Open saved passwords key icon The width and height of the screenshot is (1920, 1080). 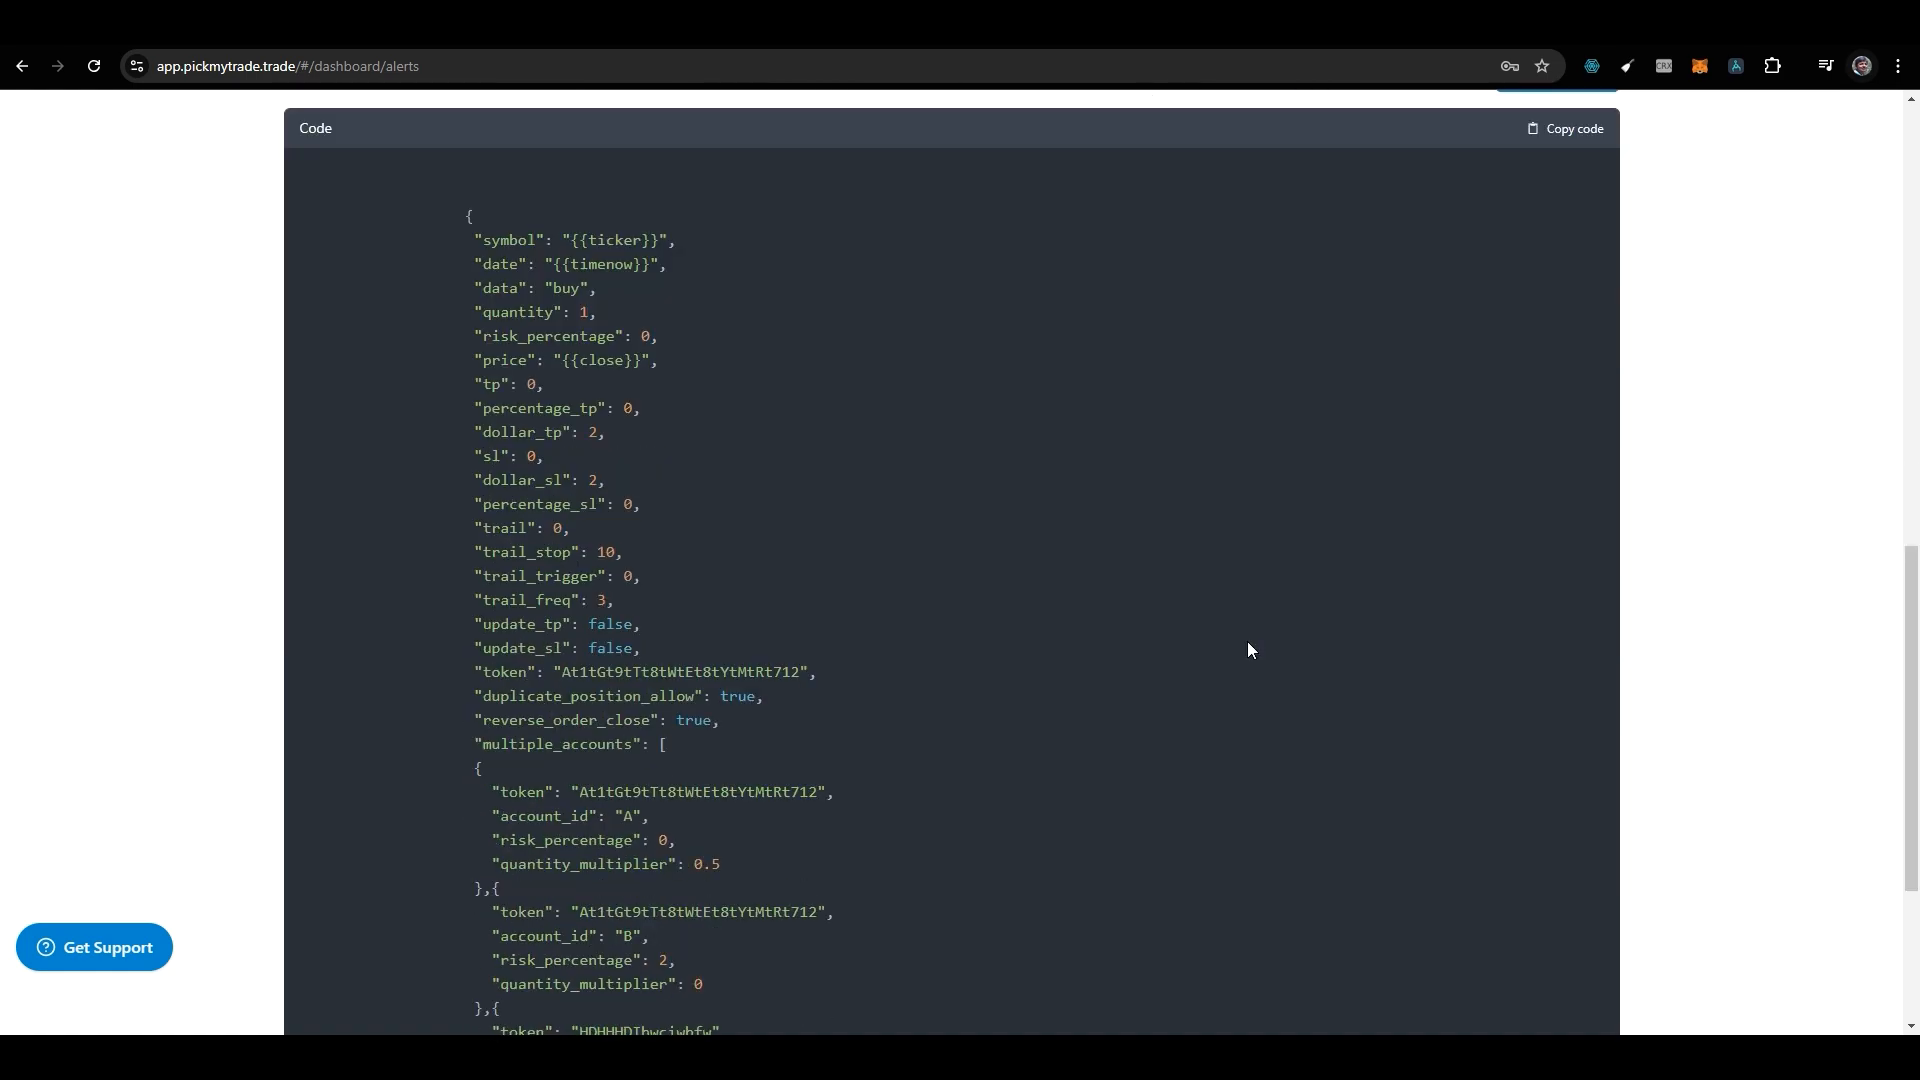click(x=1510, y=66)
